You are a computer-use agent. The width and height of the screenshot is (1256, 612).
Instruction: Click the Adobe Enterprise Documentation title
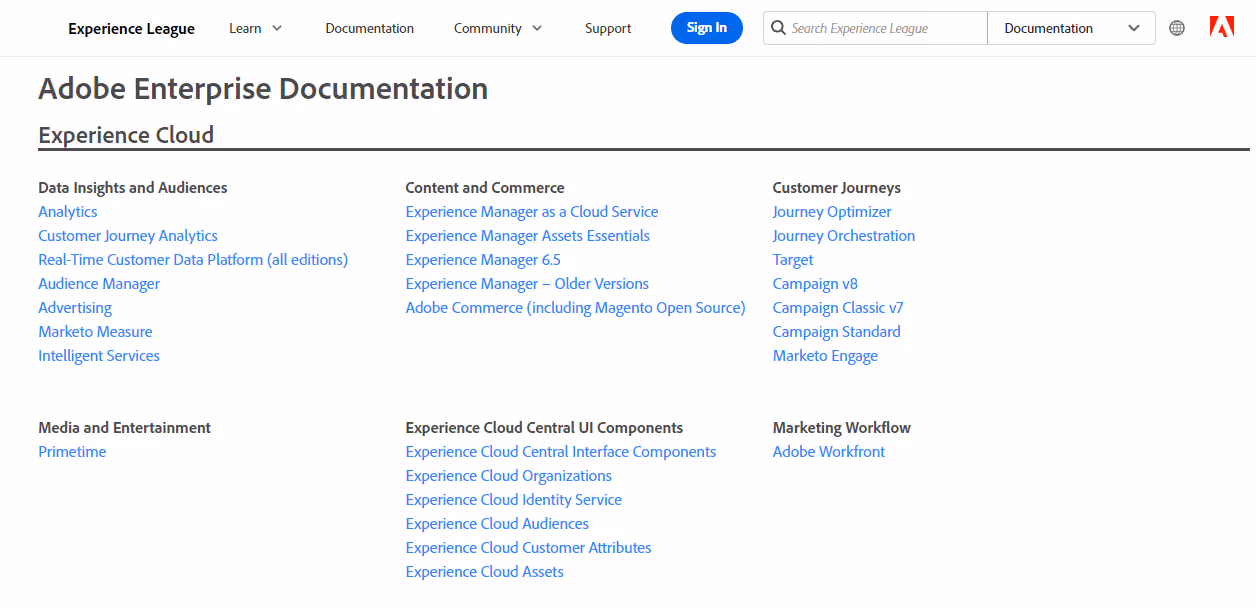(x=263, y=89)
